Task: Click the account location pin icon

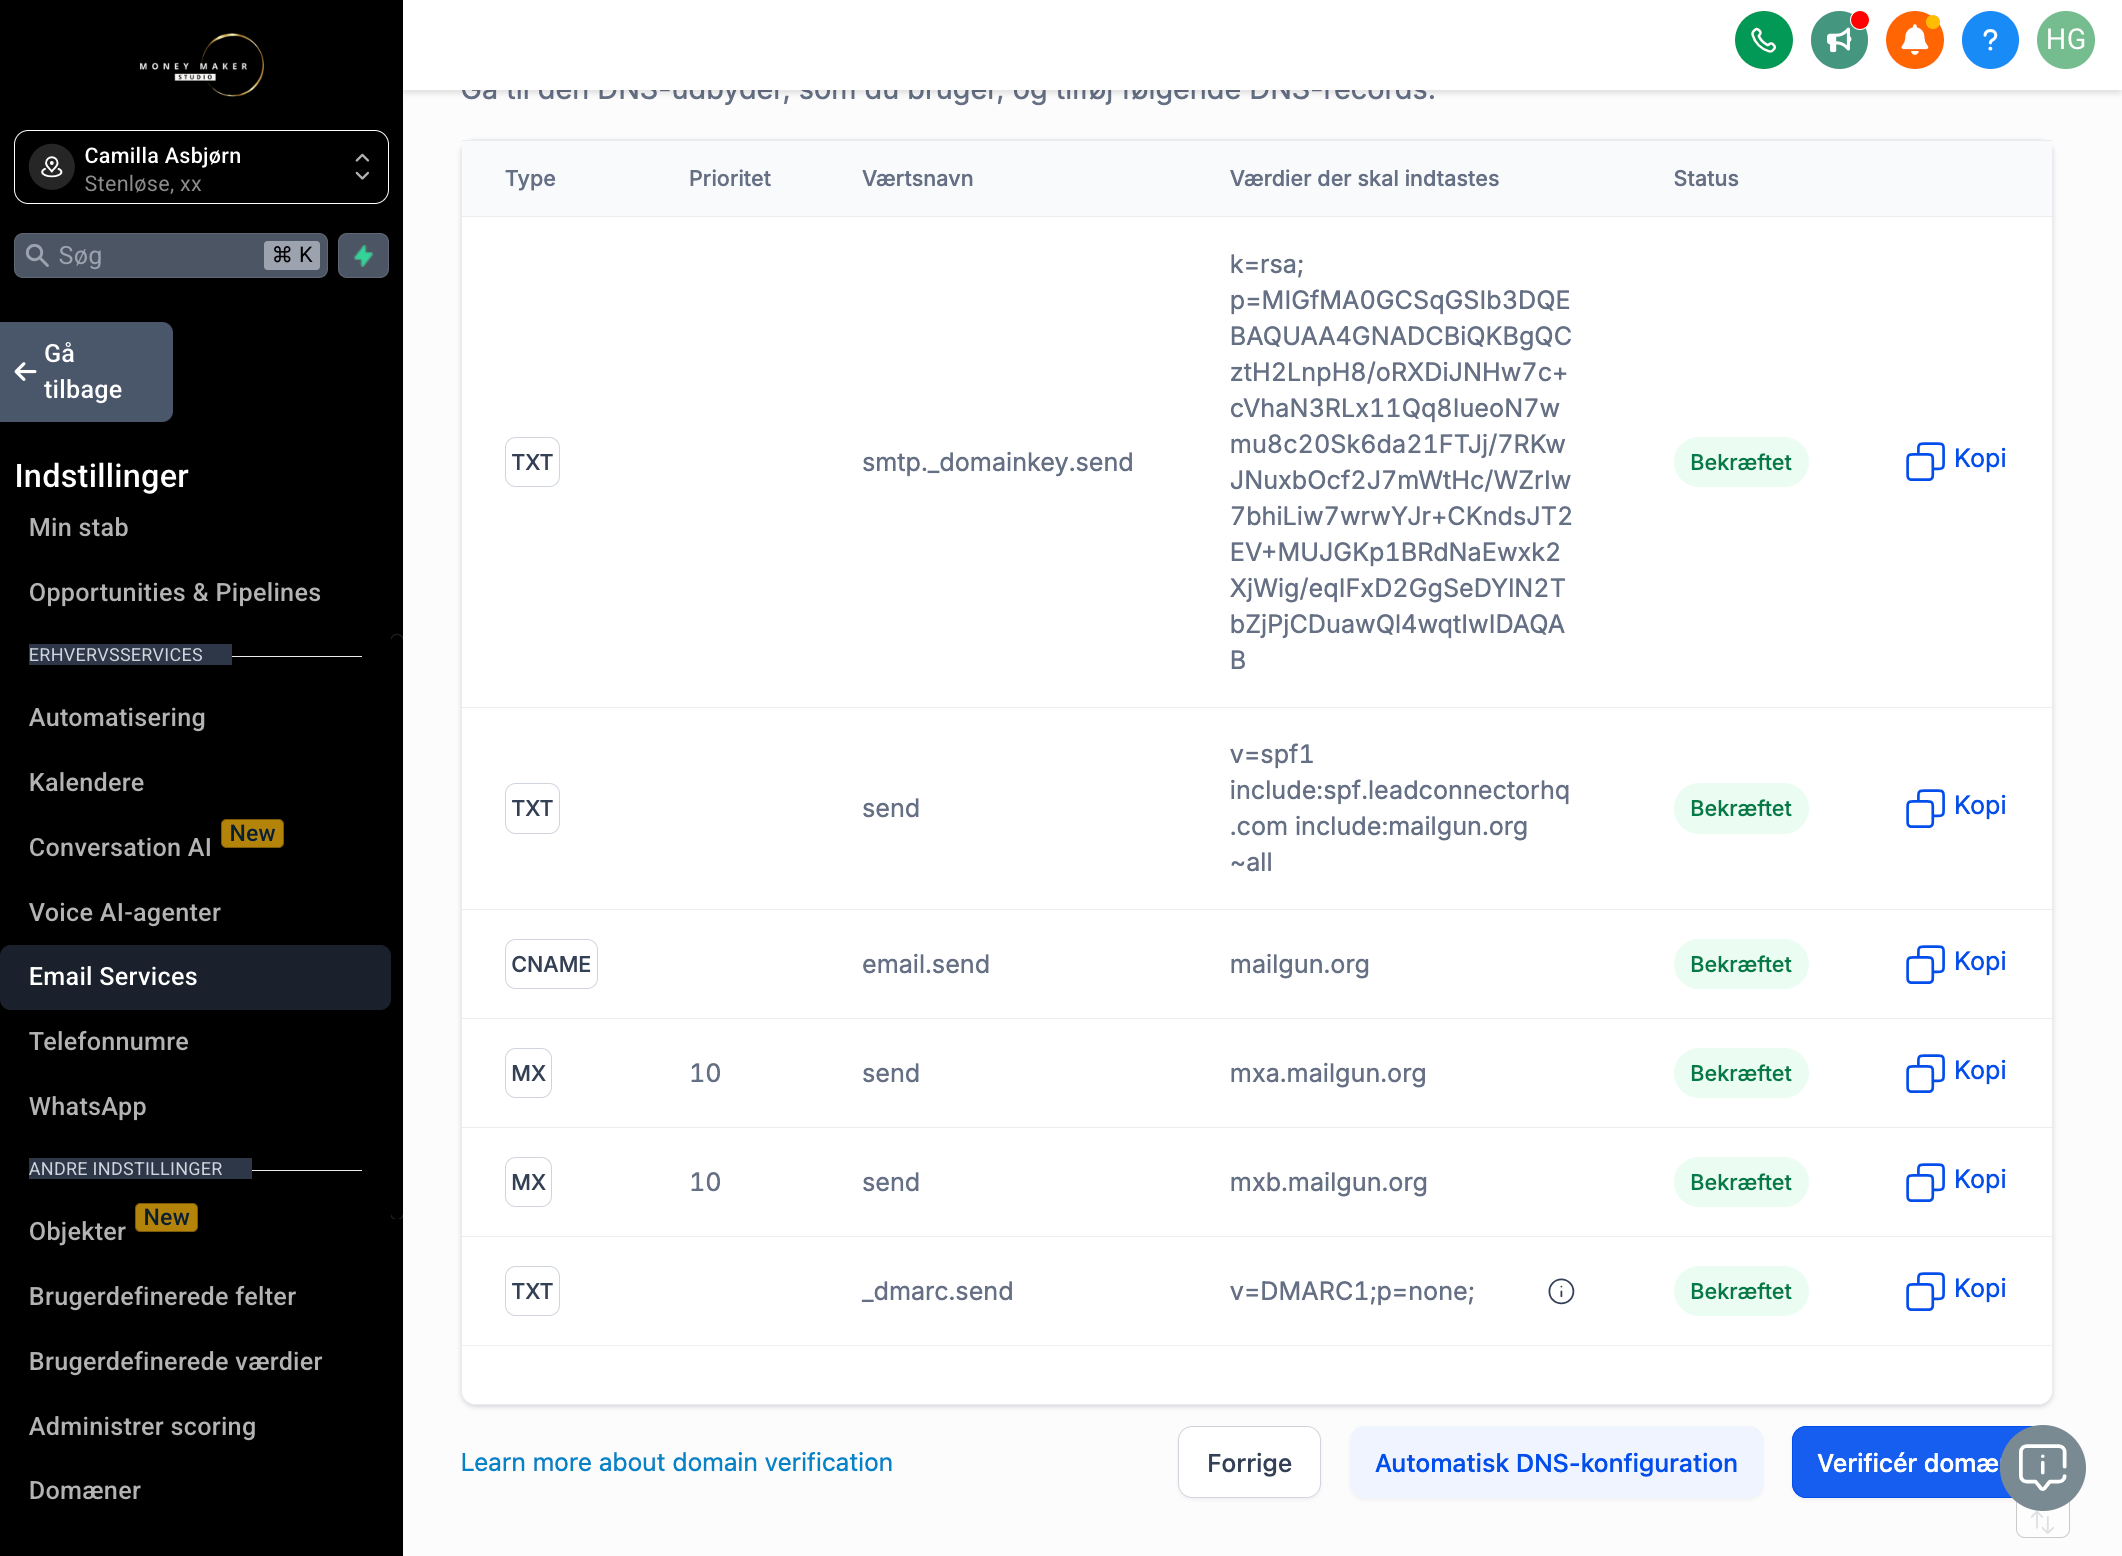Action: click(52, 167)
